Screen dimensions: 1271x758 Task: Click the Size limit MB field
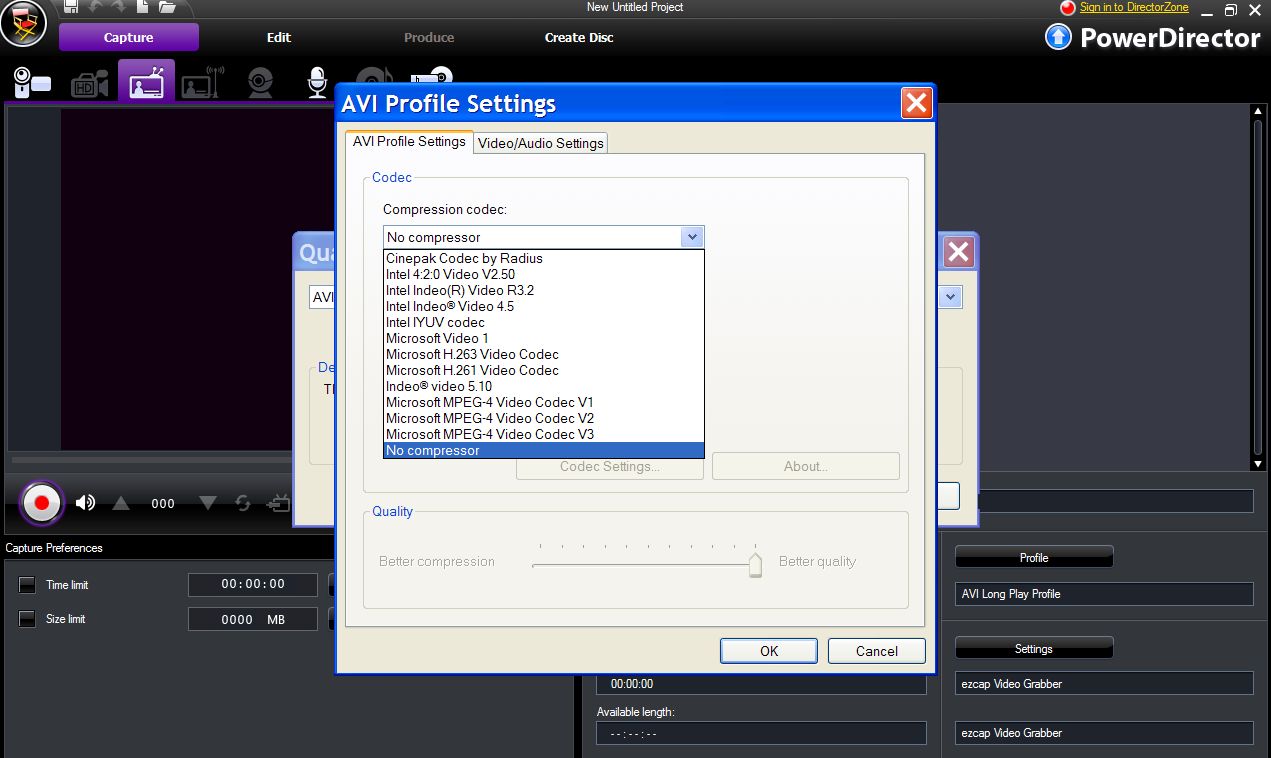pos(253,619)
